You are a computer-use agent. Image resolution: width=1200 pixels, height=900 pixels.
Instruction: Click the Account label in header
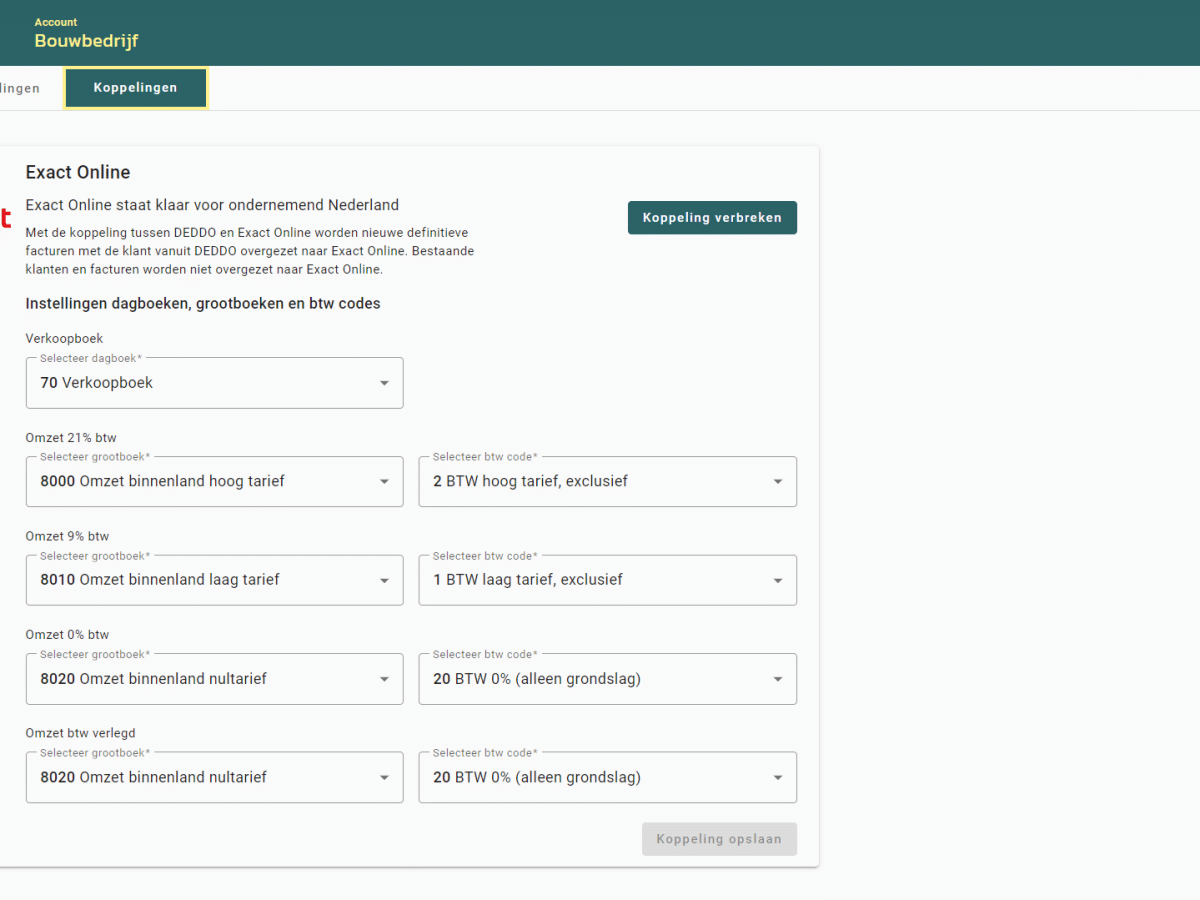[56, 22]
